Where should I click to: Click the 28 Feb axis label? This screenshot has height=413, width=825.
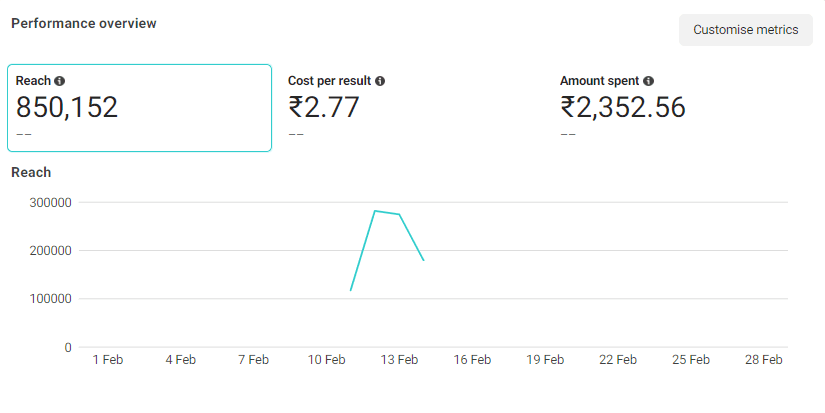click(763, 360)
